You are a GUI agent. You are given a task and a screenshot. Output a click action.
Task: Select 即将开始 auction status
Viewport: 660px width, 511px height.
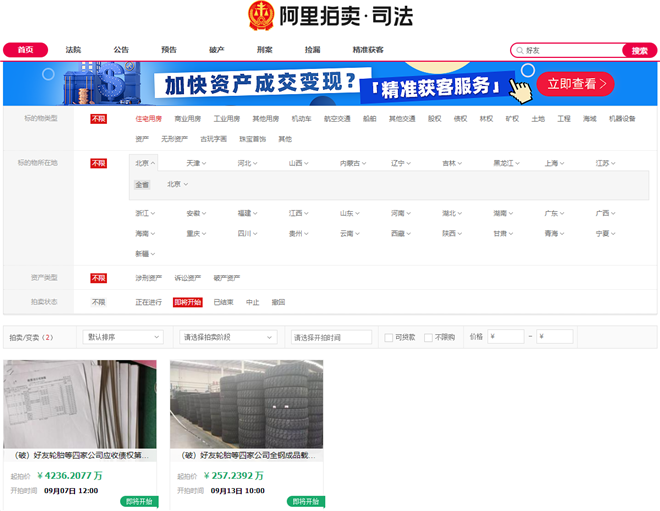pos(188,302)
